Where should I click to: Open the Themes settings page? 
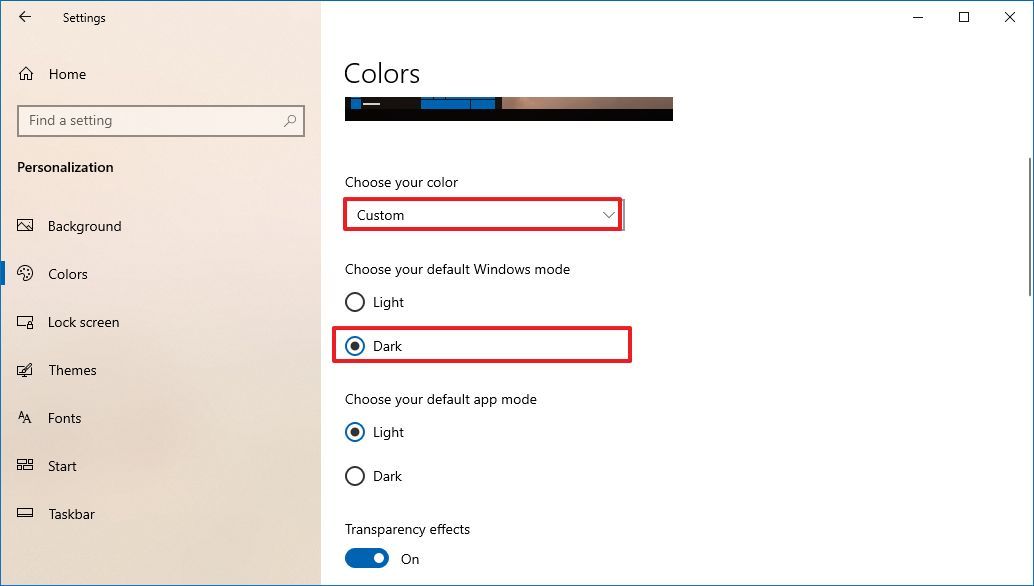pyautogui.click(x=73, y=370)
